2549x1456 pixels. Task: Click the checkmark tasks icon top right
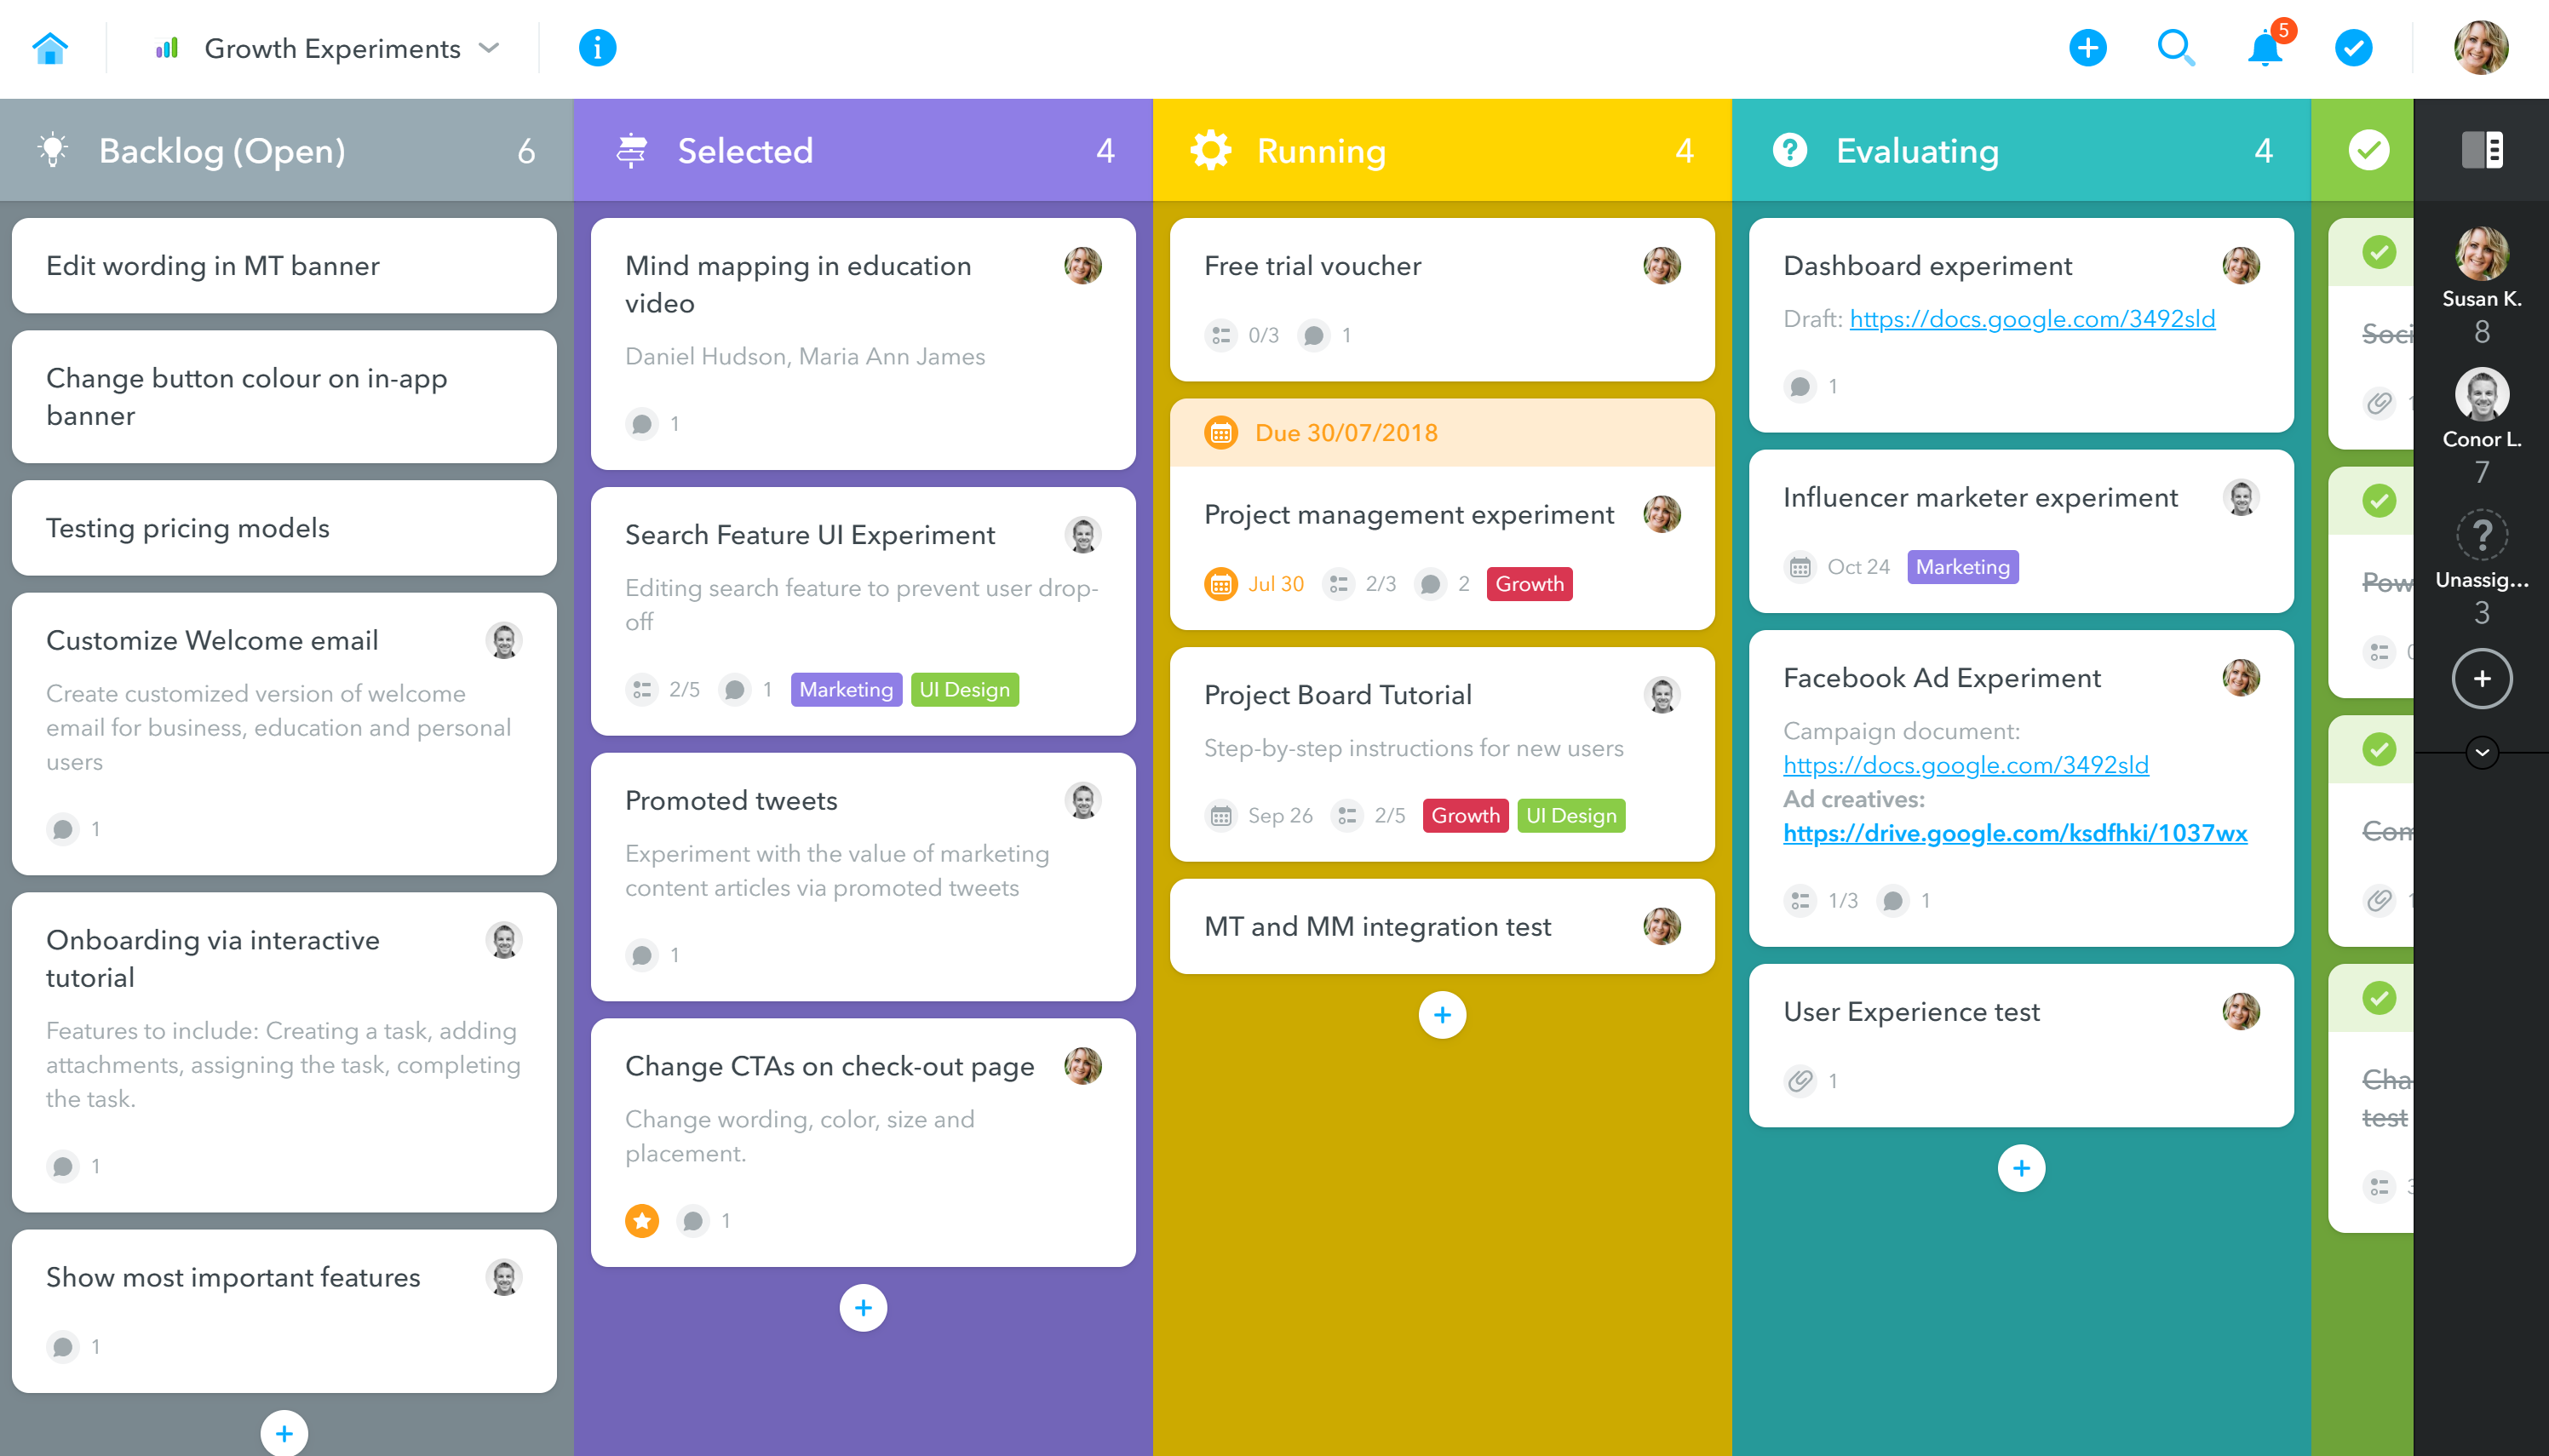(2353, 47)
